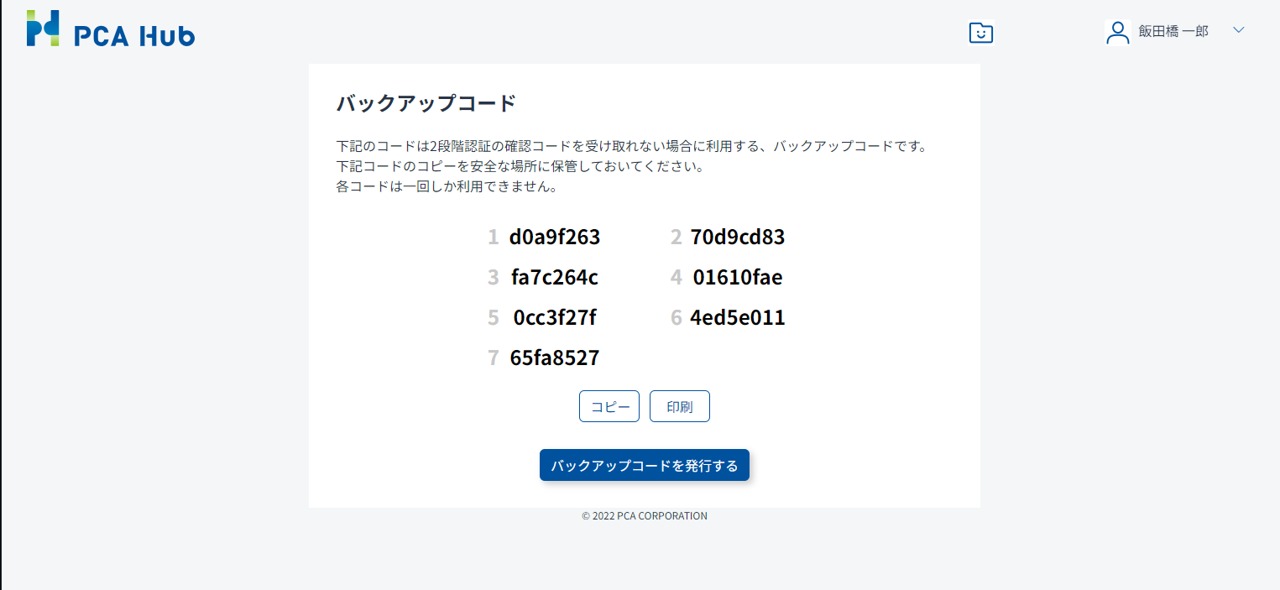The width and height of the screenshot is (1280, 590).
Task: Select backup code fa7c264c
Action: [x=554, y=277]
